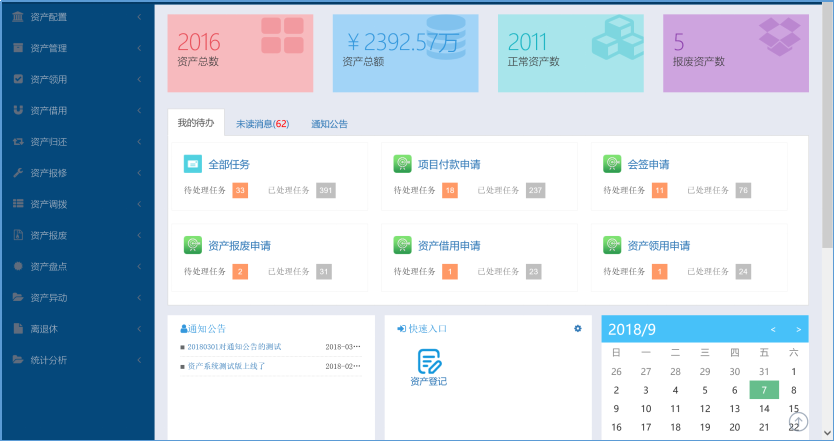Click the 全部任务 blue card icon
834x441 pixels.
coord(193,164)
